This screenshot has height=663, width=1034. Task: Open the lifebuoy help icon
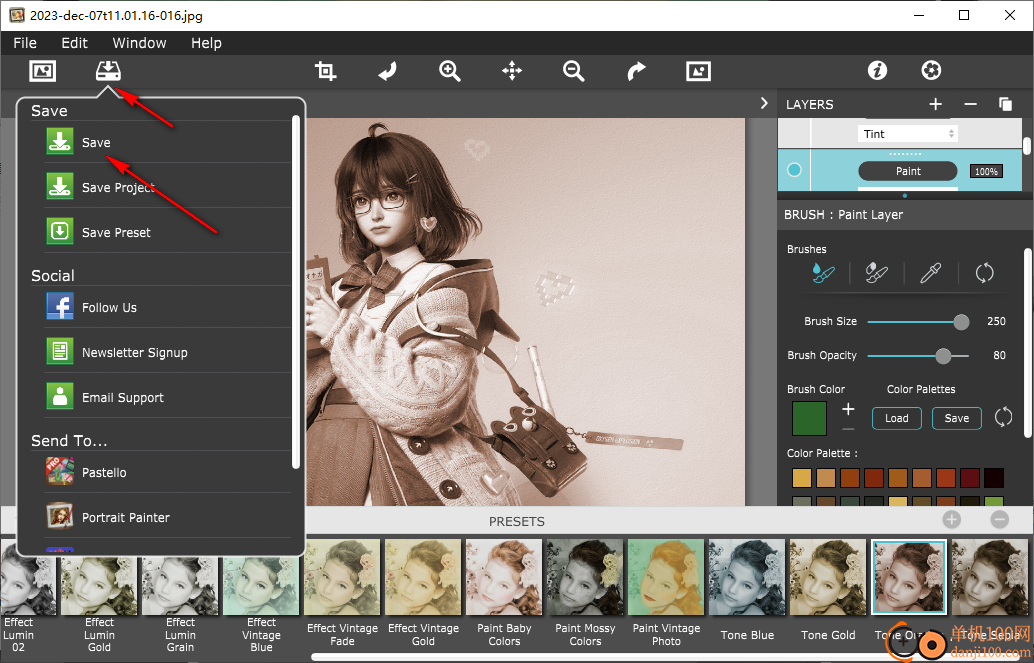pos(931,71)
